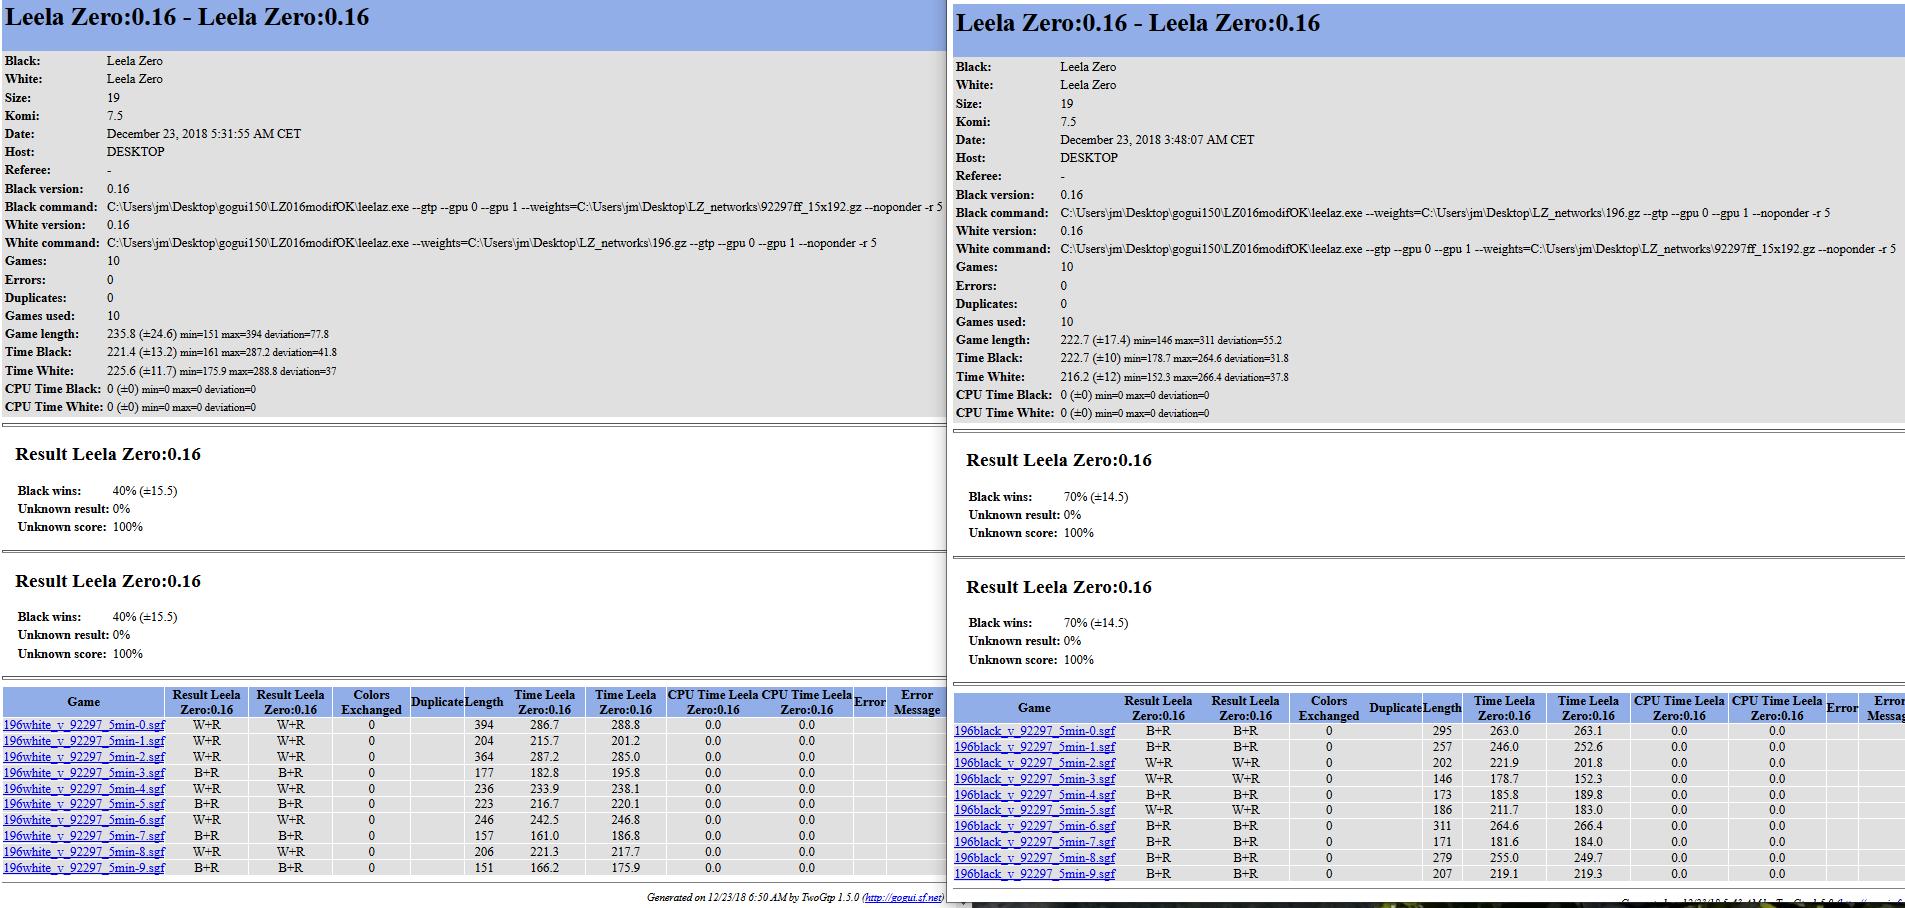Click the 196white_v_92297_5min-3.sgf link
The width and height of the screenshot is (1905, 908).
pyautogui.click(x=84, y=773)
